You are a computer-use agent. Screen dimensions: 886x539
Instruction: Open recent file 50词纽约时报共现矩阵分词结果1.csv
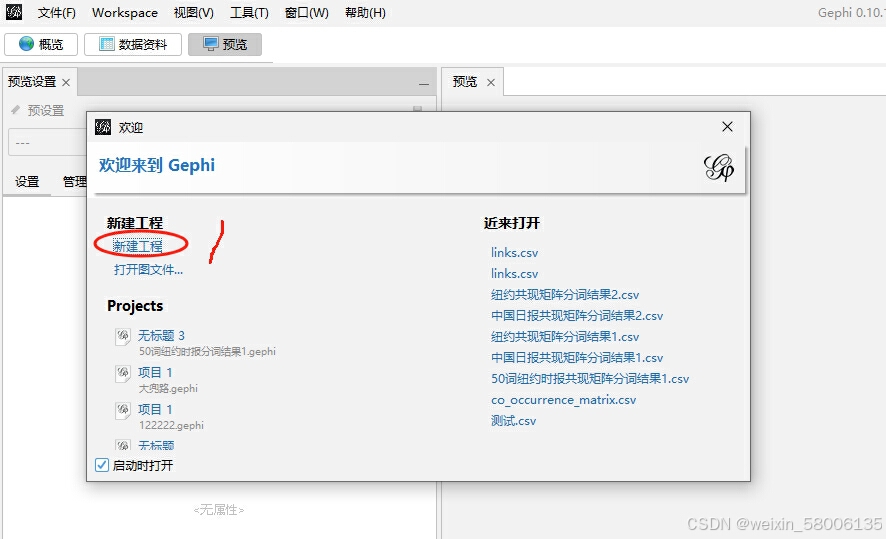coord(590,379)
